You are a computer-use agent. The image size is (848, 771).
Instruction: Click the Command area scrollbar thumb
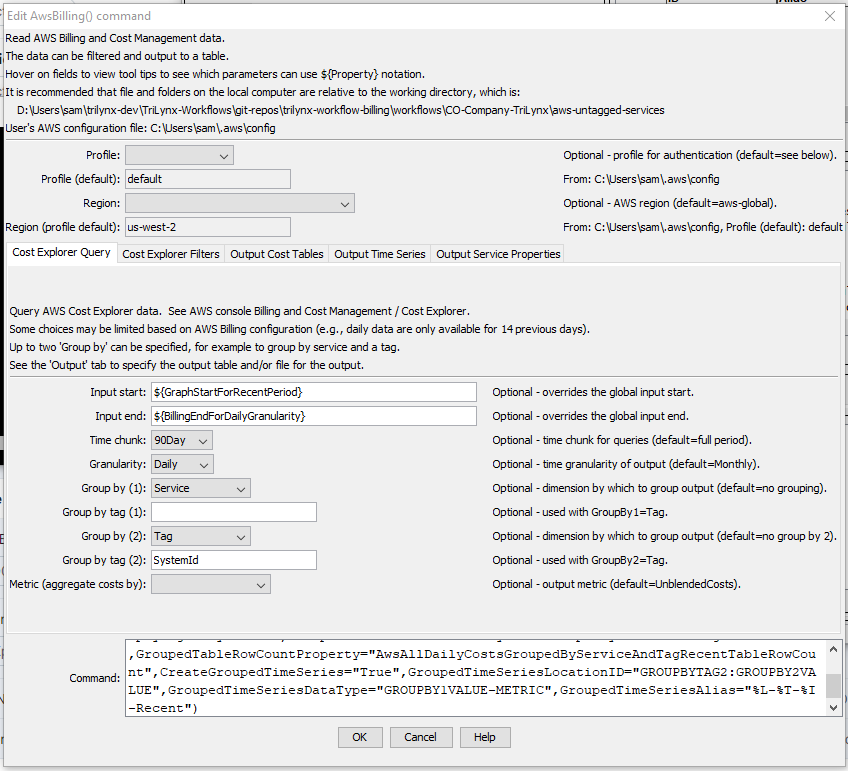[x=833, y=686]
